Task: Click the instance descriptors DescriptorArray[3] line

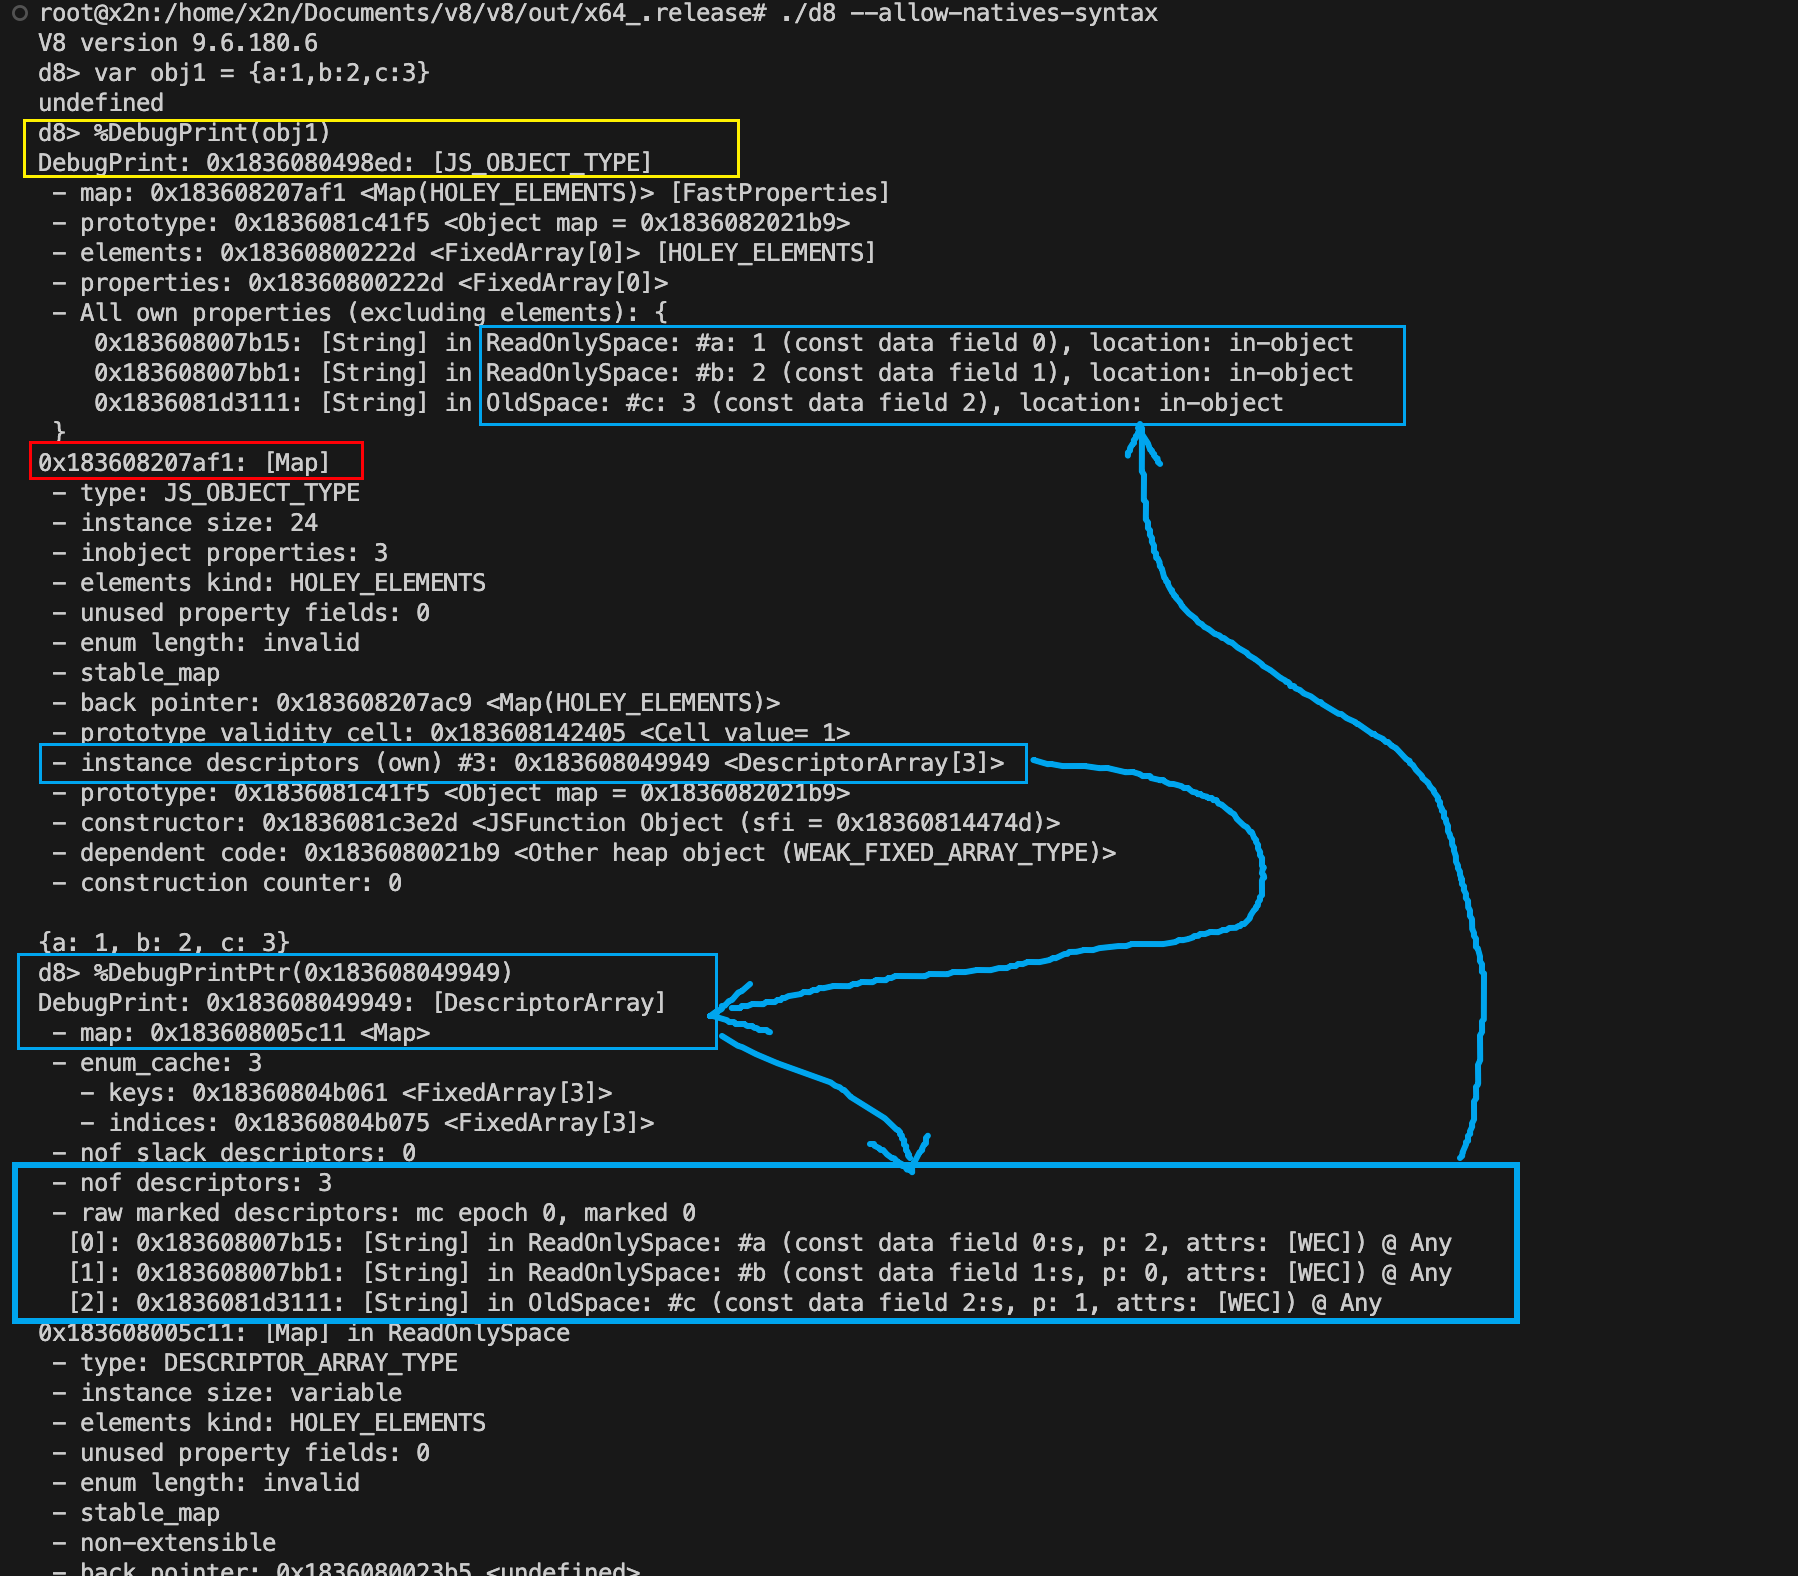Action: [541, 763]
